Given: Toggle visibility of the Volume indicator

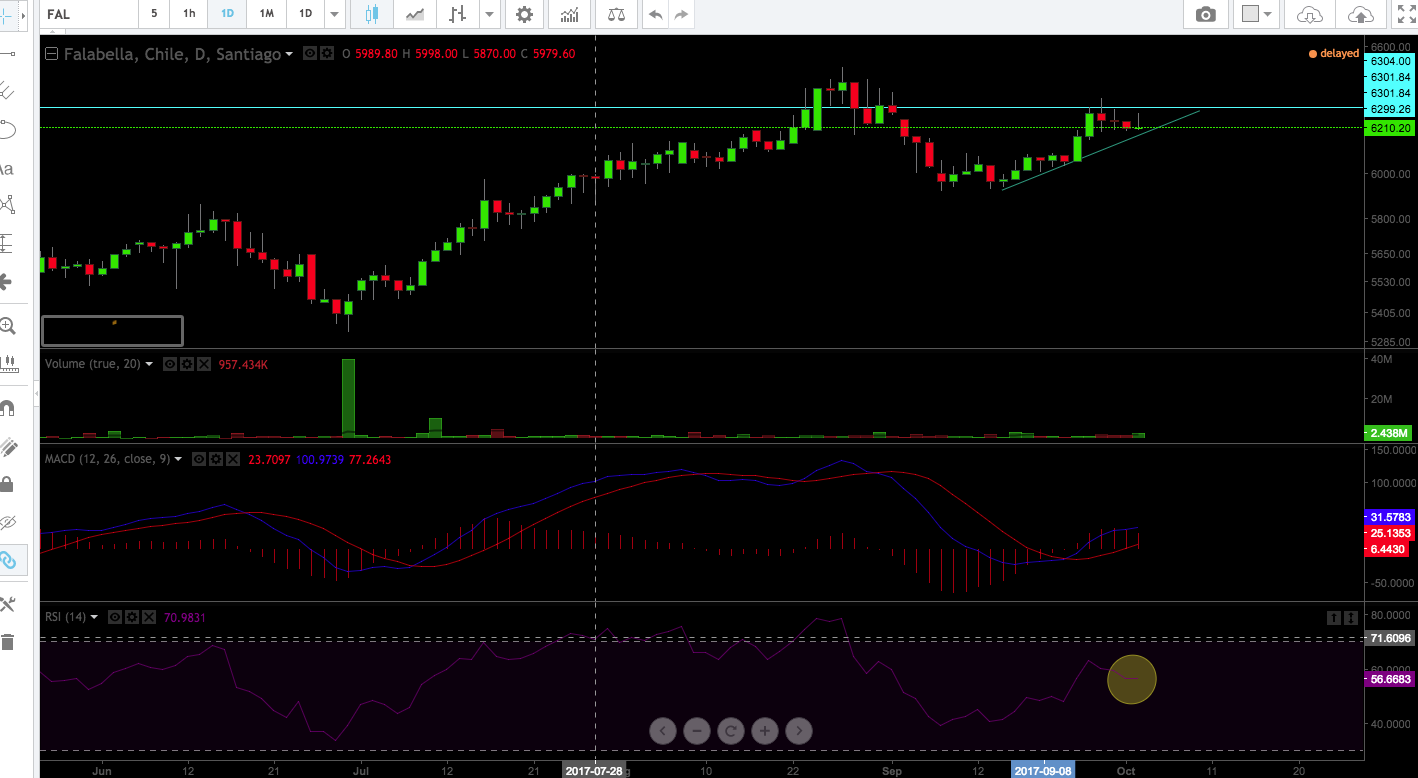Looking at the screenshot, I should tap(170, 365).
